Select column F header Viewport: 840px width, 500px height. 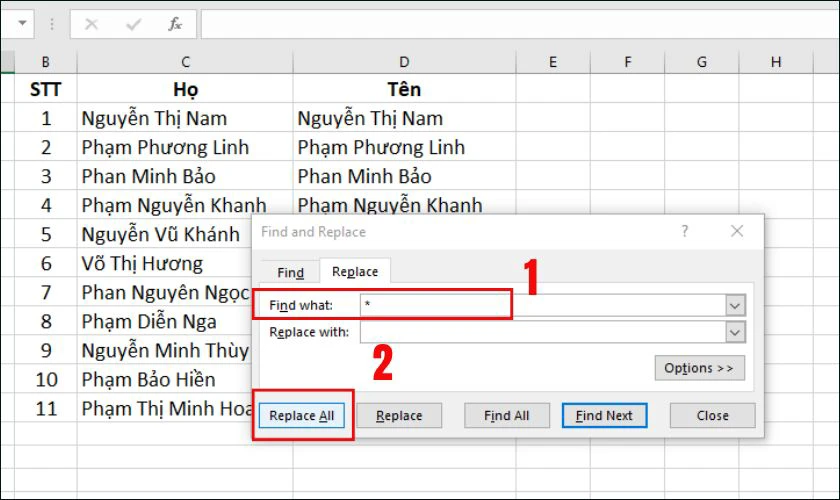[627, 62]
